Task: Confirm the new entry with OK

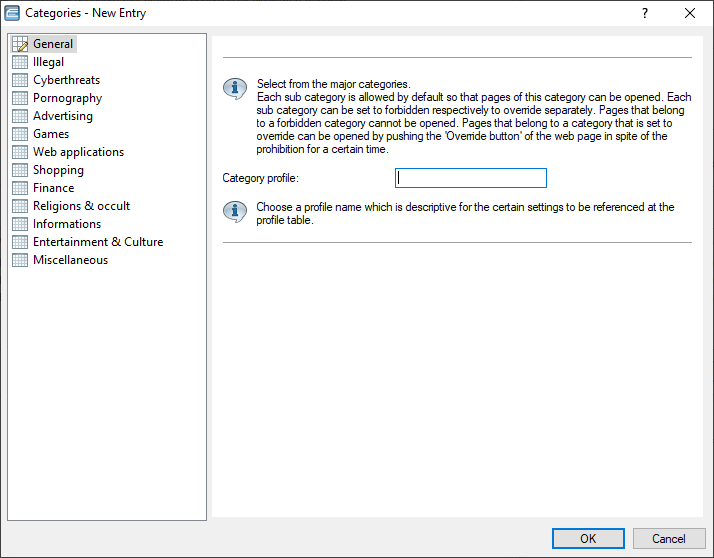Action: (588, 538)
